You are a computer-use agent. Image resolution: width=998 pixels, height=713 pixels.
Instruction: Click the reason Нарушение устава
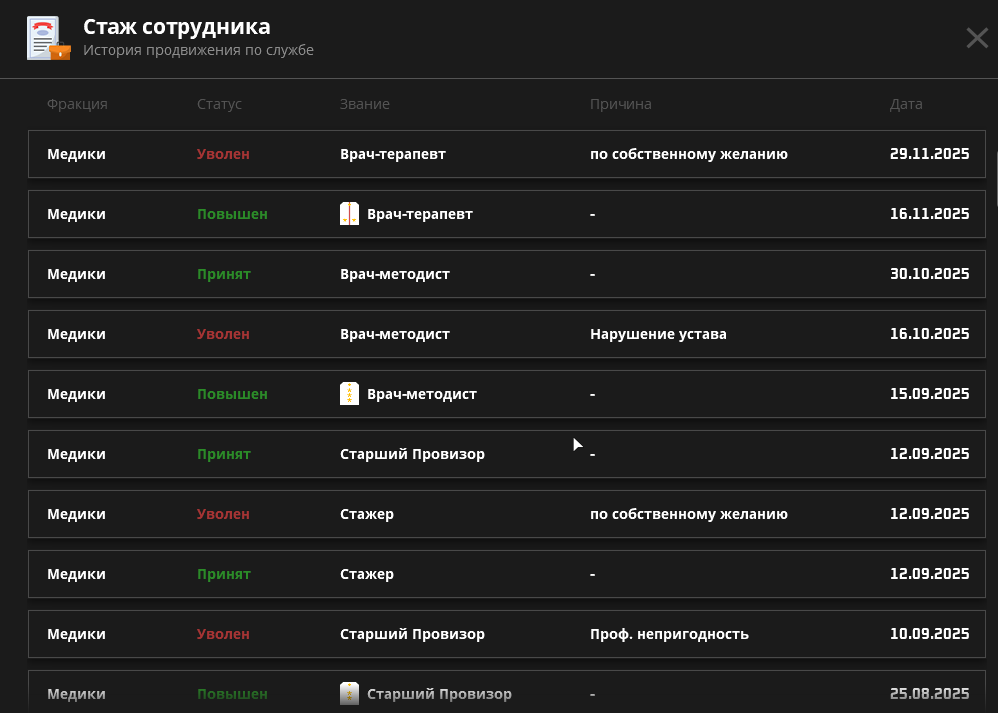click(658, 334)
